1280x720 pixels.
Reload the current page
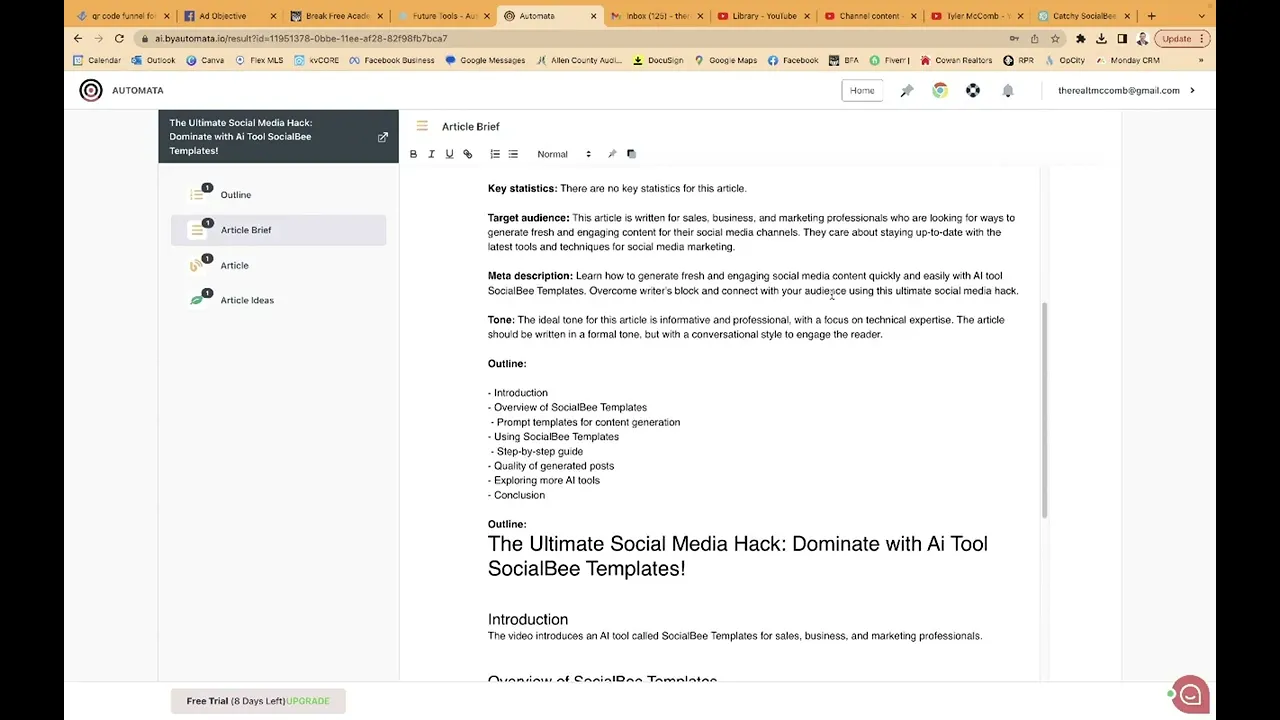[119, 38]
